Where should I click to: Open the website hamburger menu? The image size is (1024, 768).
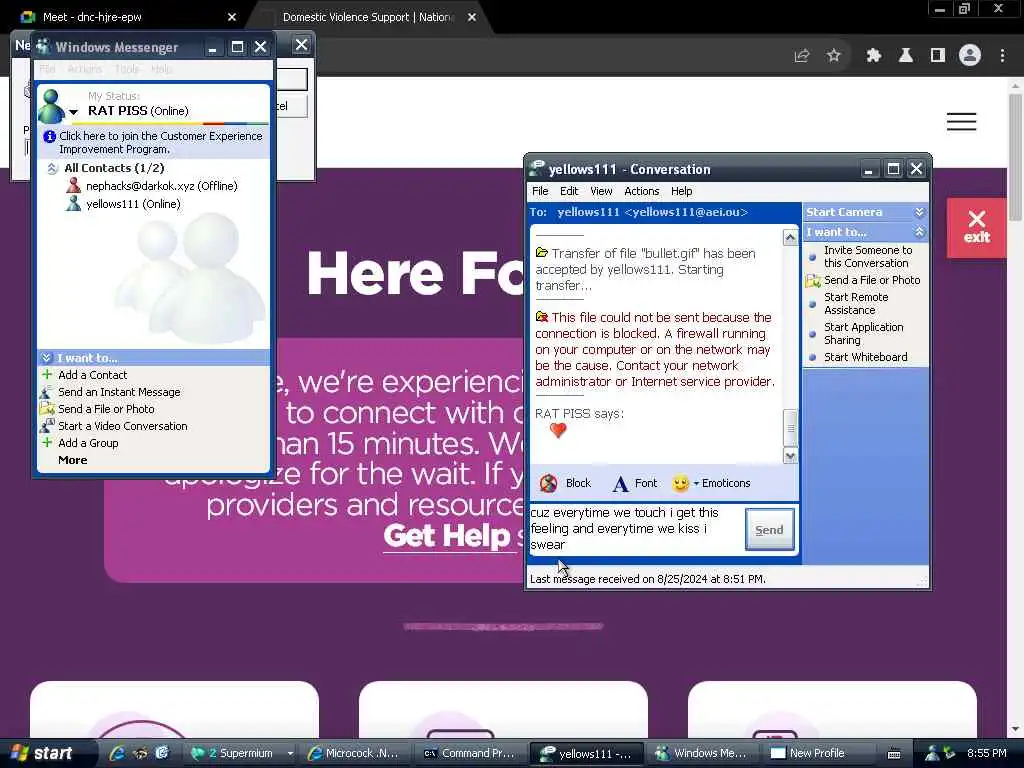click(961, 121)
